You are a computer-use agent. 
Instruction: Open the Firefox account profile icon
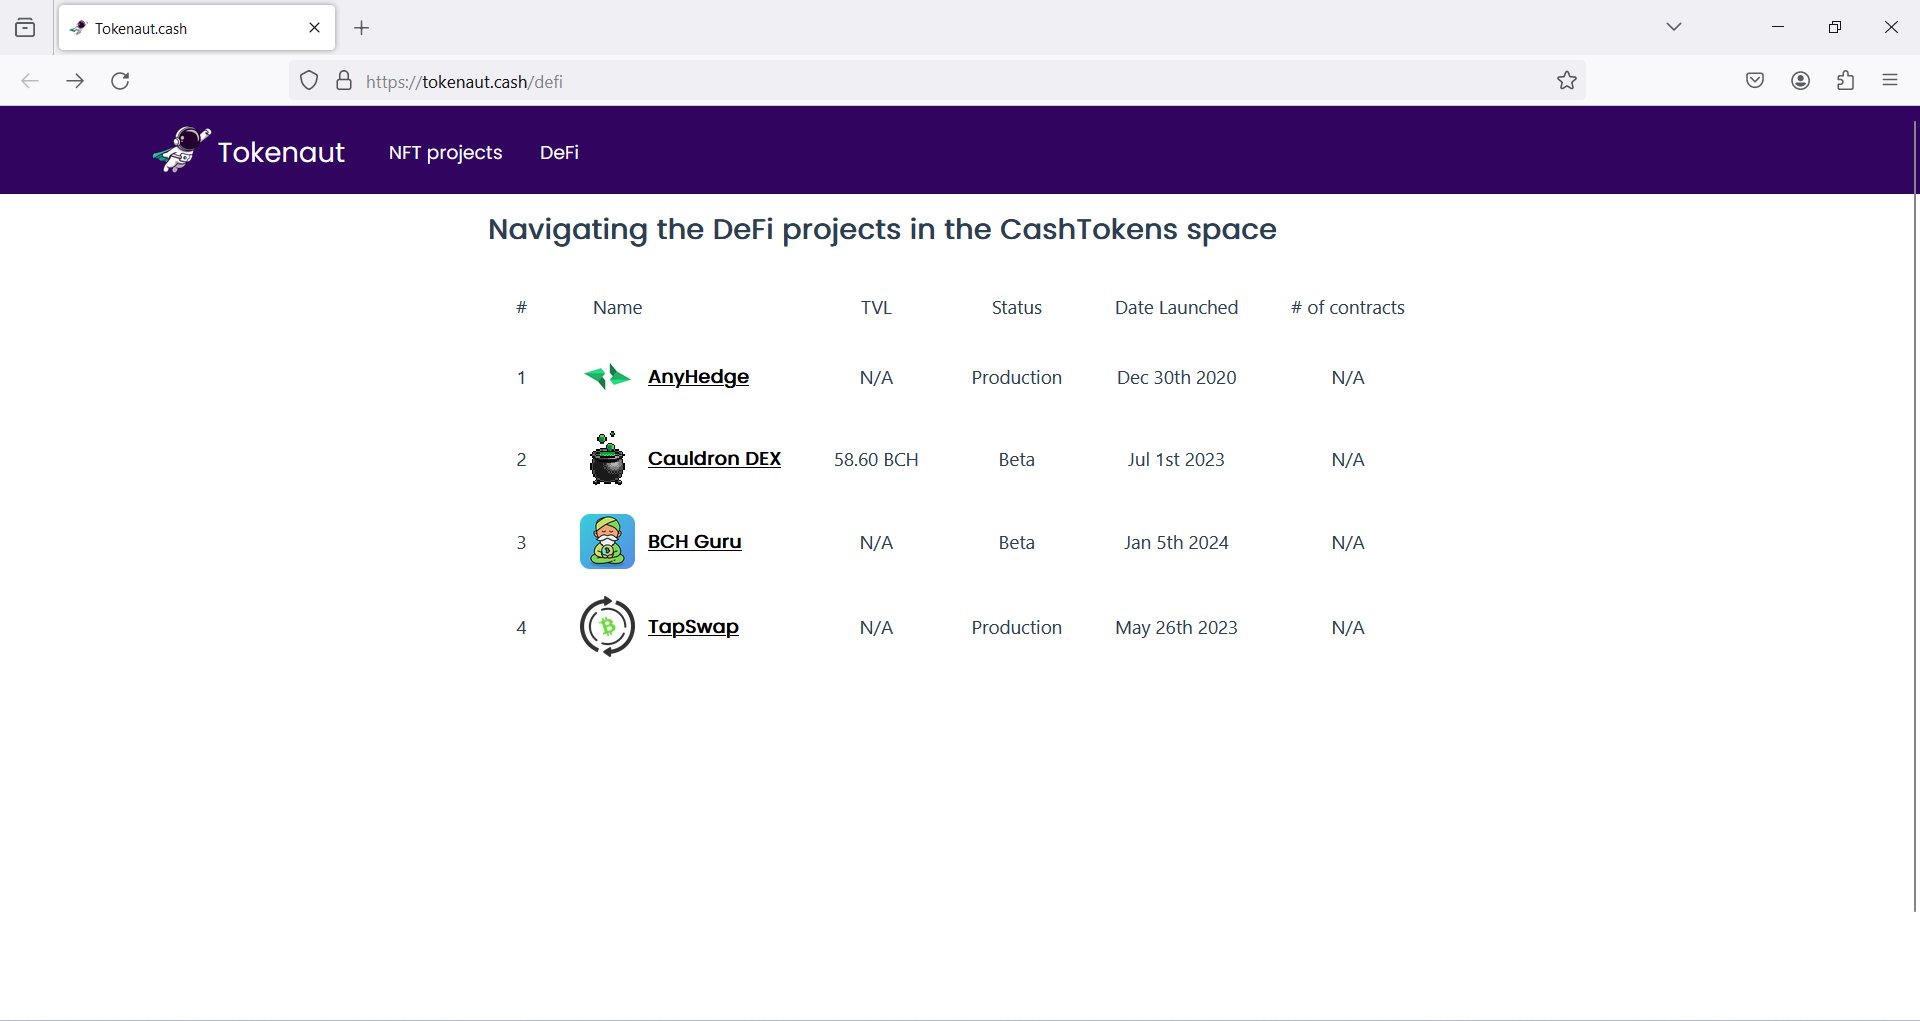1801,81
